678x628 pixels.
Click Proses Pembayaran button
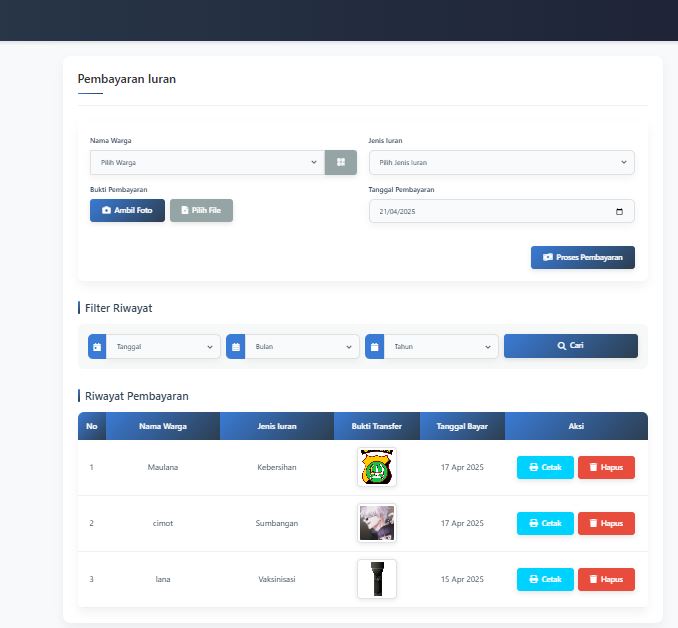point(583,257)
